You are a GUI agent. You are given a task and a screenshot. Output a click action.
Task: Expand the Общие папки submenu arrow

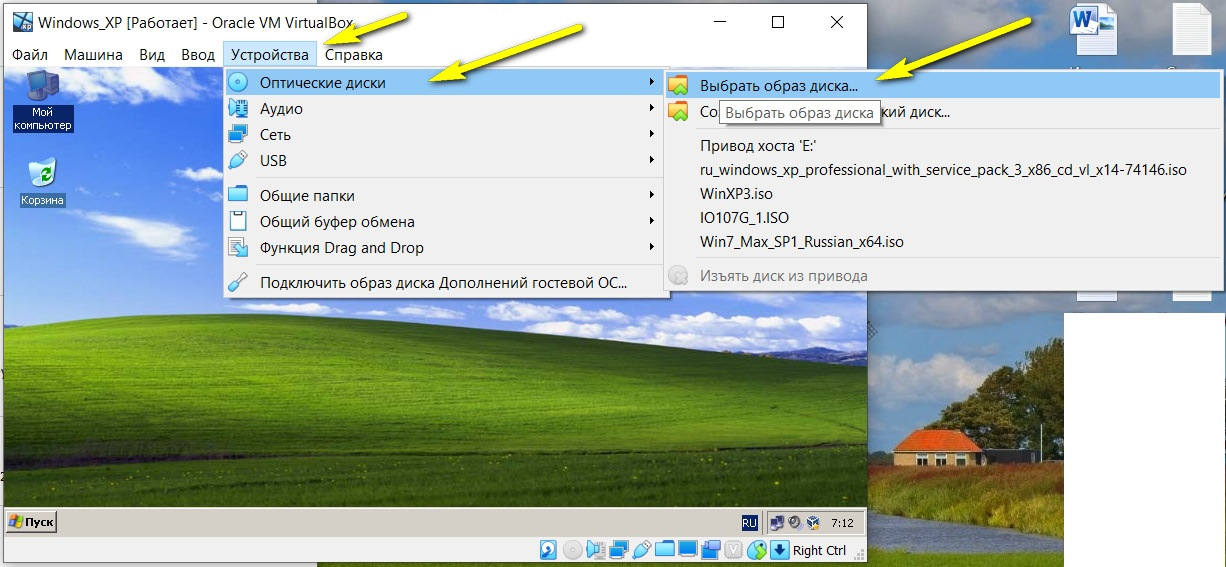(652, 196)
